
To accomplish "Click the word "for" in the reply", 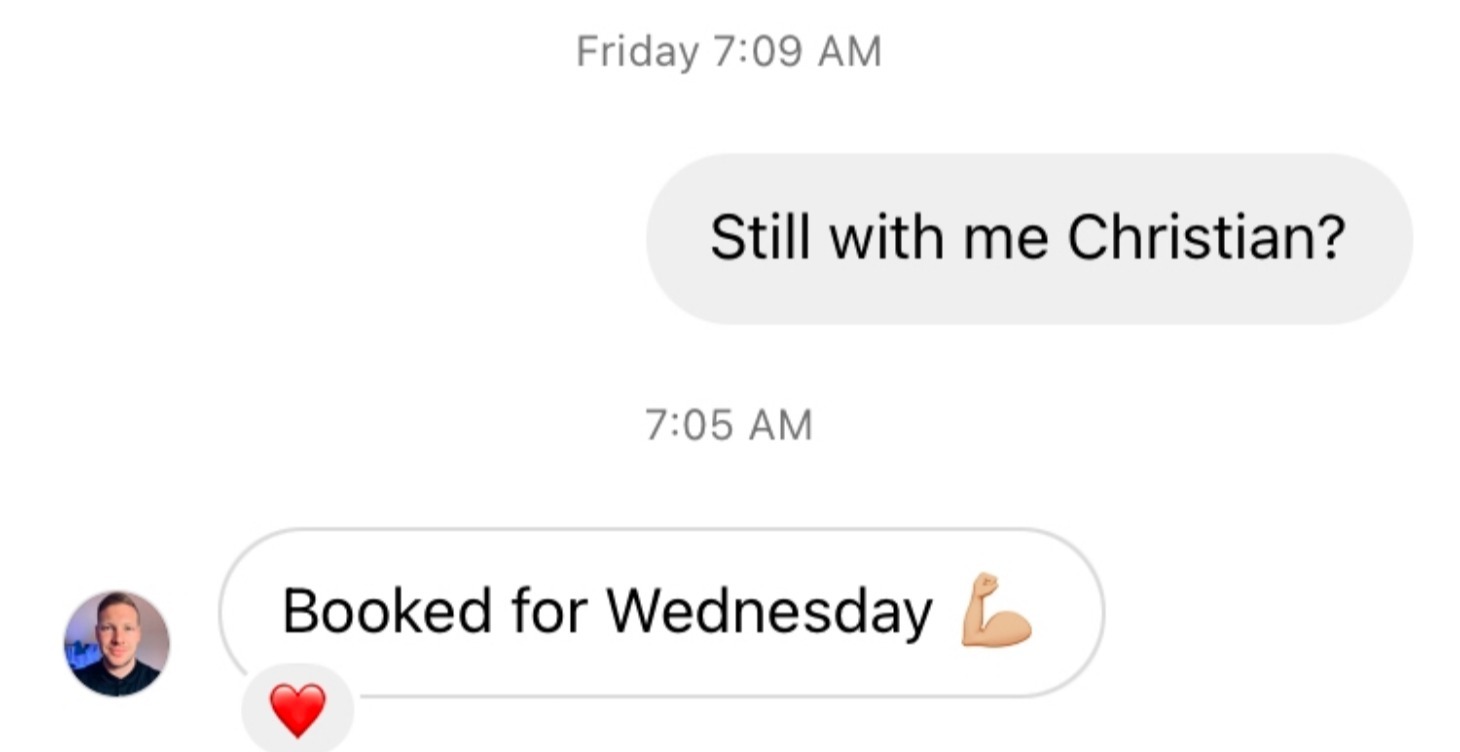I will click(x=547, y=610).
